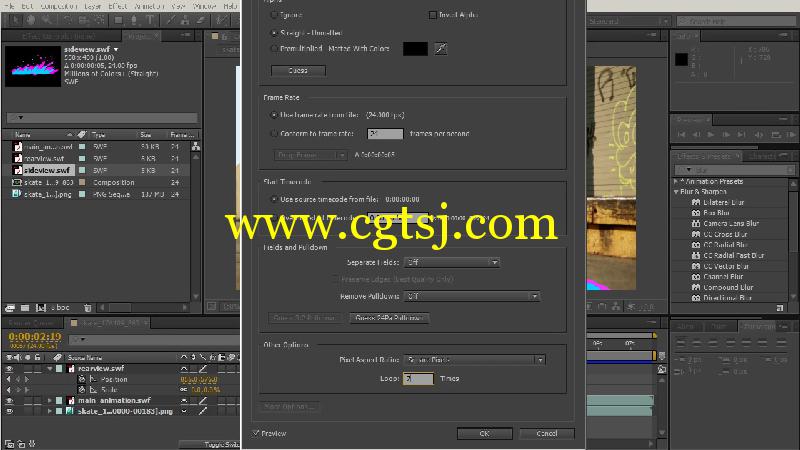Click black color swatch in Info panel
800x450 pixels.
pos(681,59)
